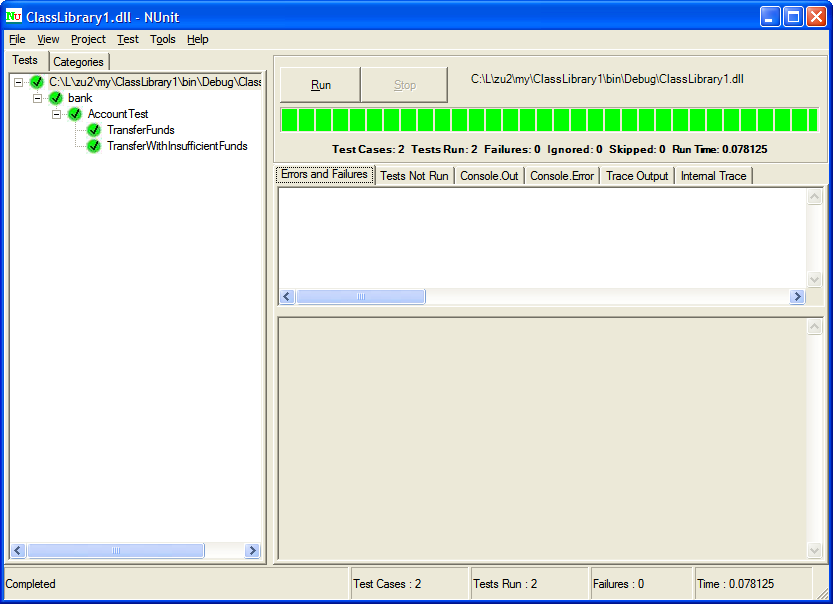Click the green test progress bar

(549, 120)
